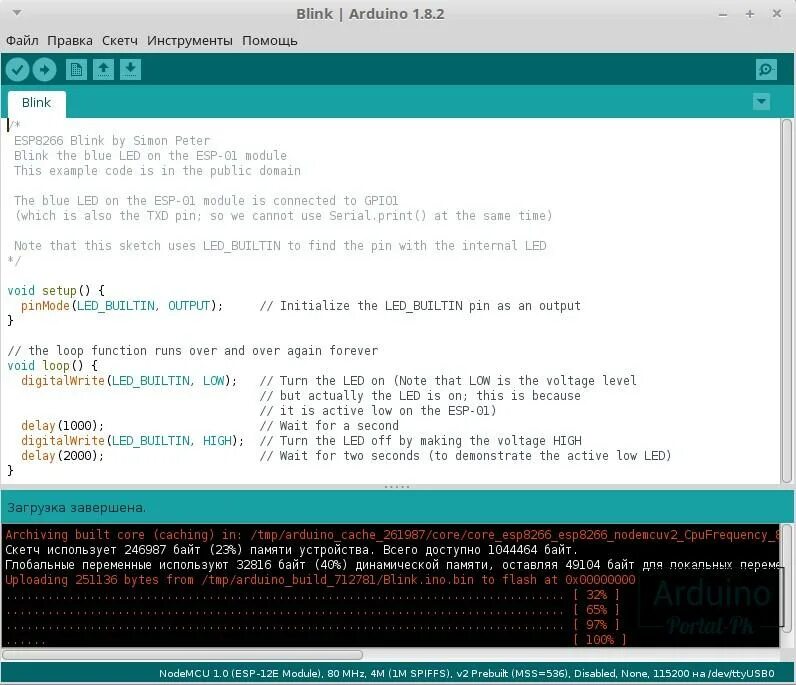796x685 pixels.
Task: Click 'digitalWrite(LED_BUILTIN, LOW);' in the code
Action: click(129, 381)
